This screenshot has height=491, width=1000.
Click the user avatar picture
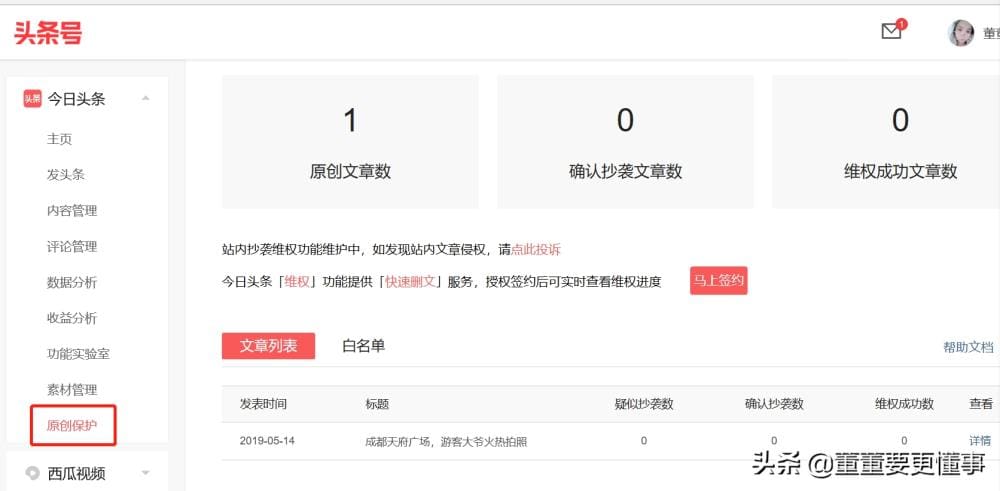pyautogui.click(x=961, y=33)
